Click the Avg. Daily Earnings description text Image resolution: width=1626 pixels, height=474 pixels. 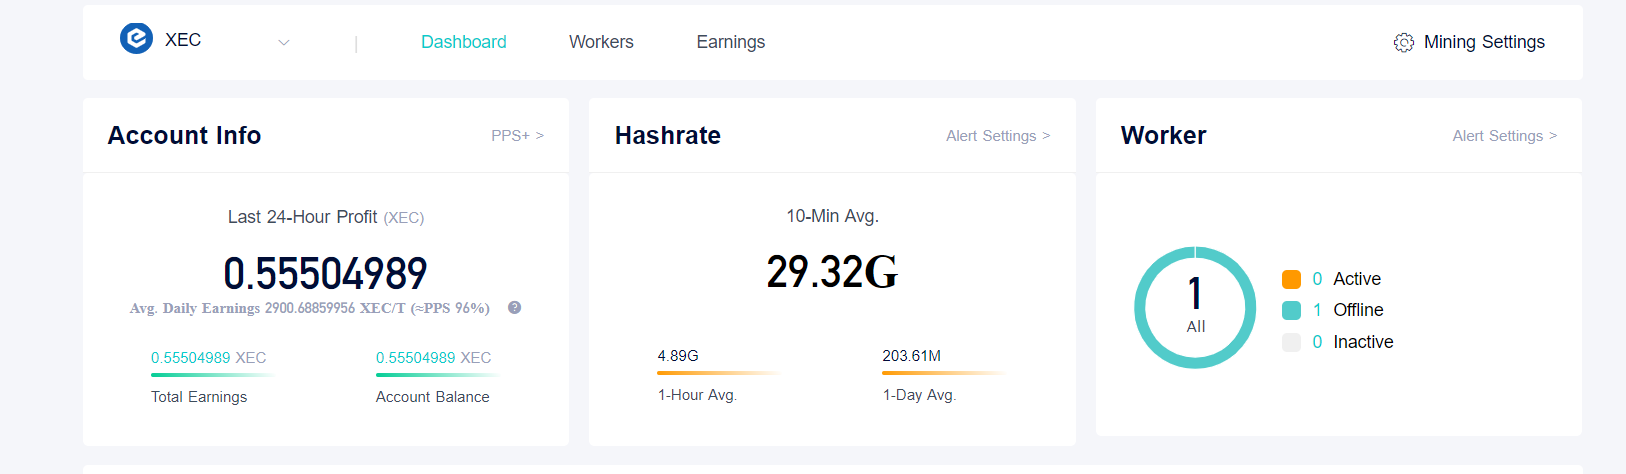310,308
